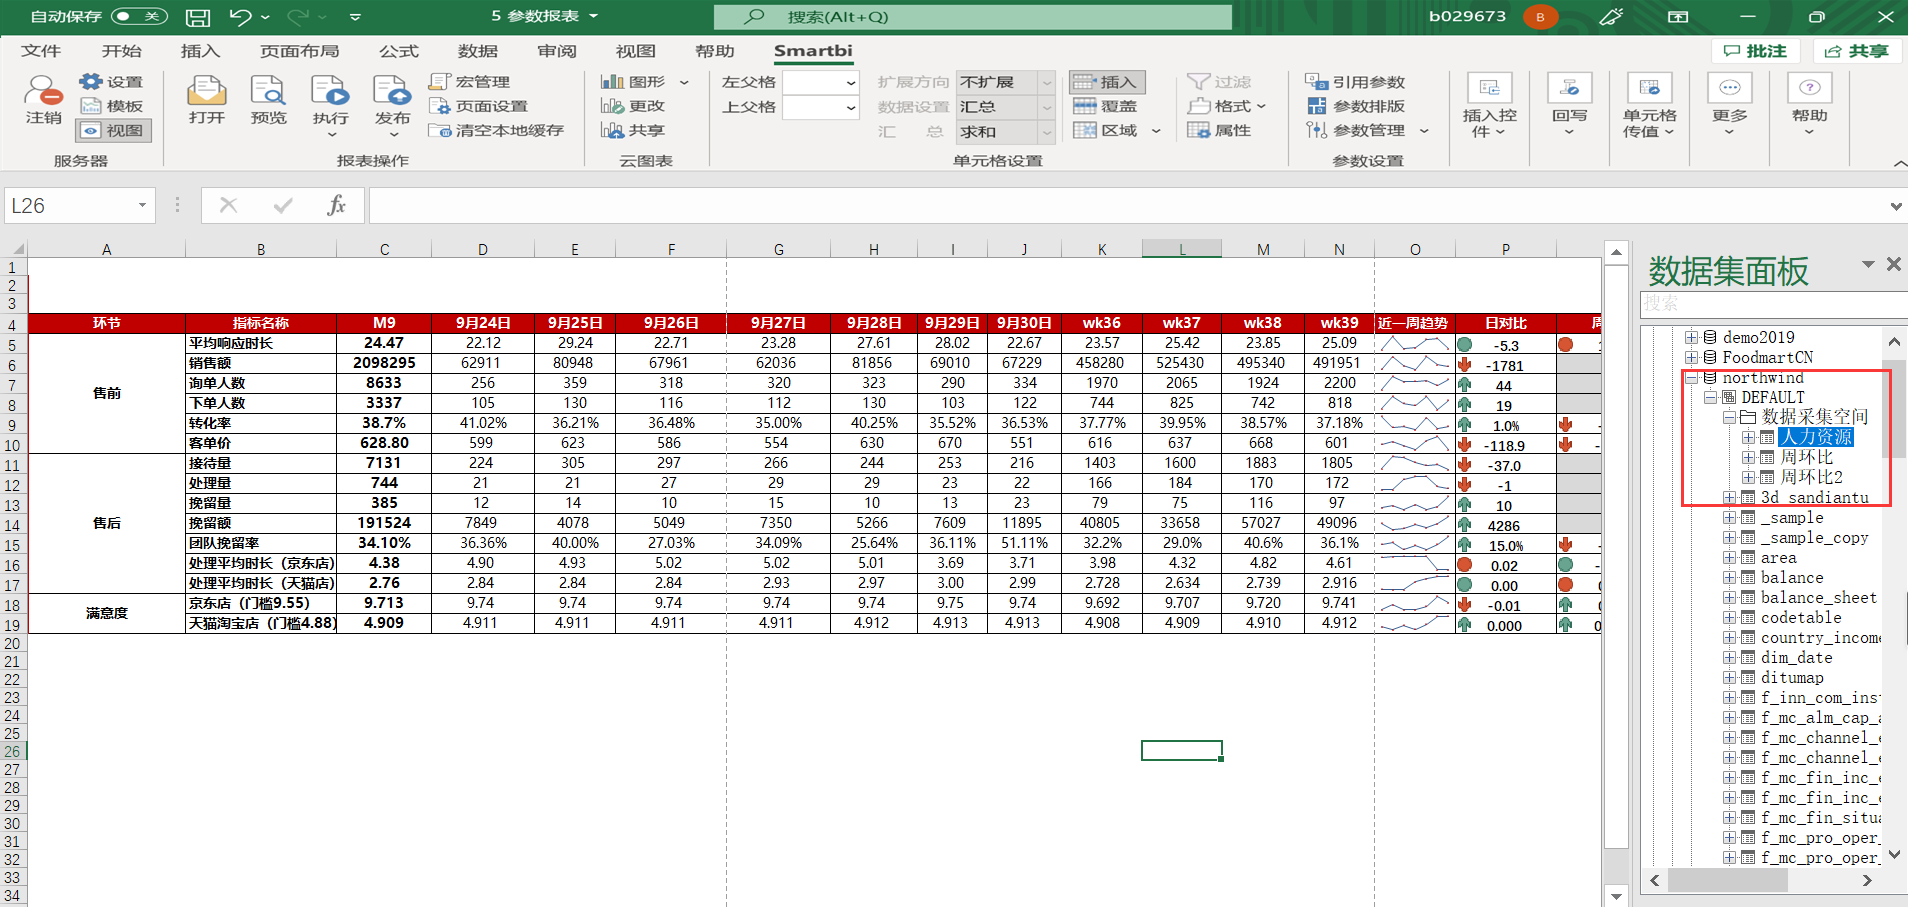Select the 人力资源 table
Viewport: 1908px width, 907px height.
[1816, 437]
